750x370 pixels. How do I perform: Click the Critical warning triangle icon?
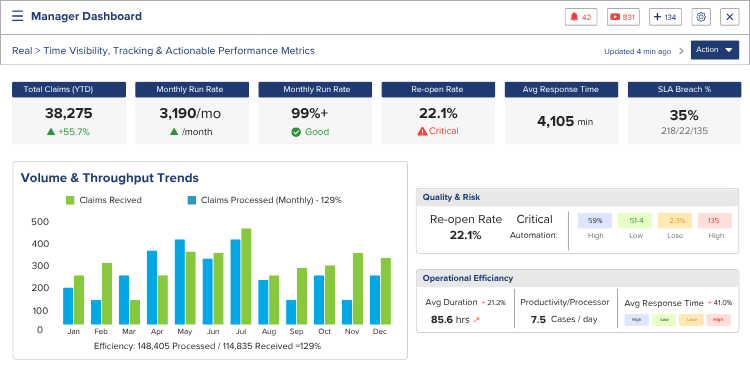tap(422, 131)
